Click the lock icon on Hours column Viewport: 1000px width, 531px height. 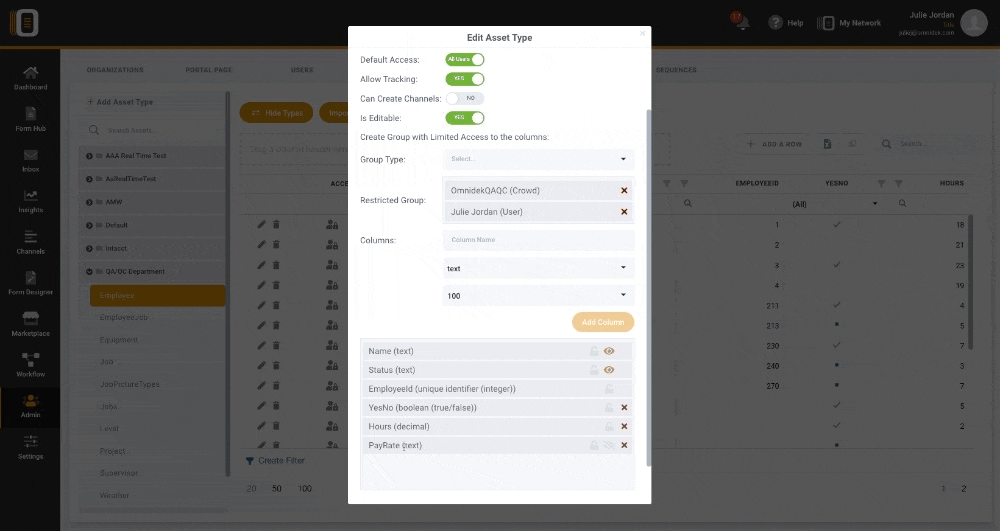coord(608,427)
